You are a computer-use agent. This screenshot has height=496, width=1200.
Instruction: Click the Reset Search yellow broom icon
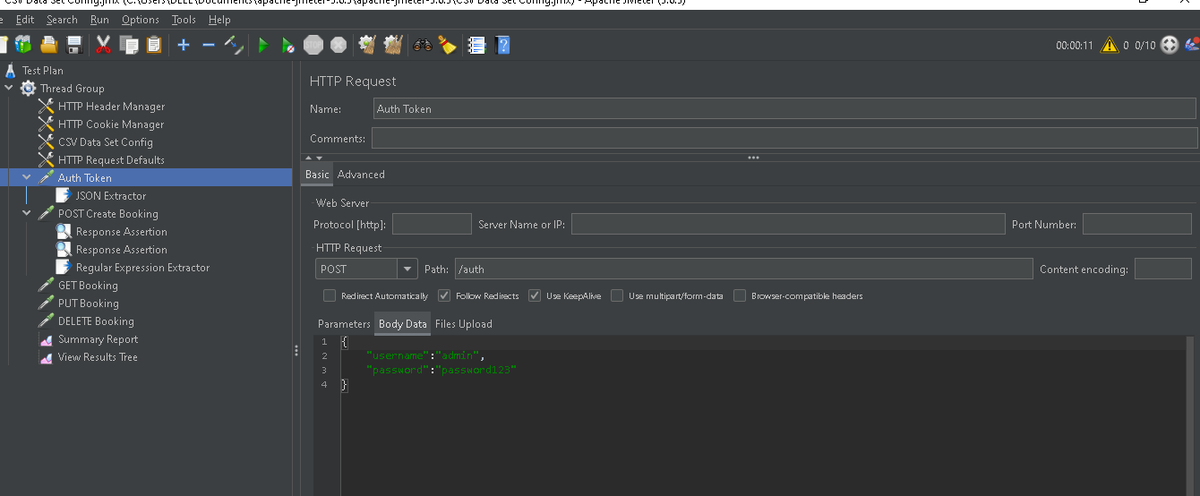(447, 45)
